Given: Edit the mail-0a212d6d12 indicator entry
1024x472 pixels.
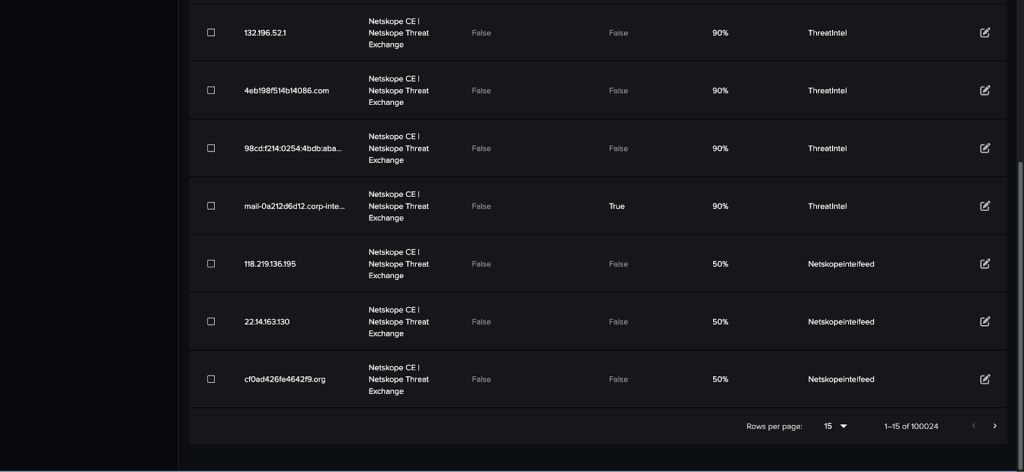Looking at the screenshot, I should [985, 206].
